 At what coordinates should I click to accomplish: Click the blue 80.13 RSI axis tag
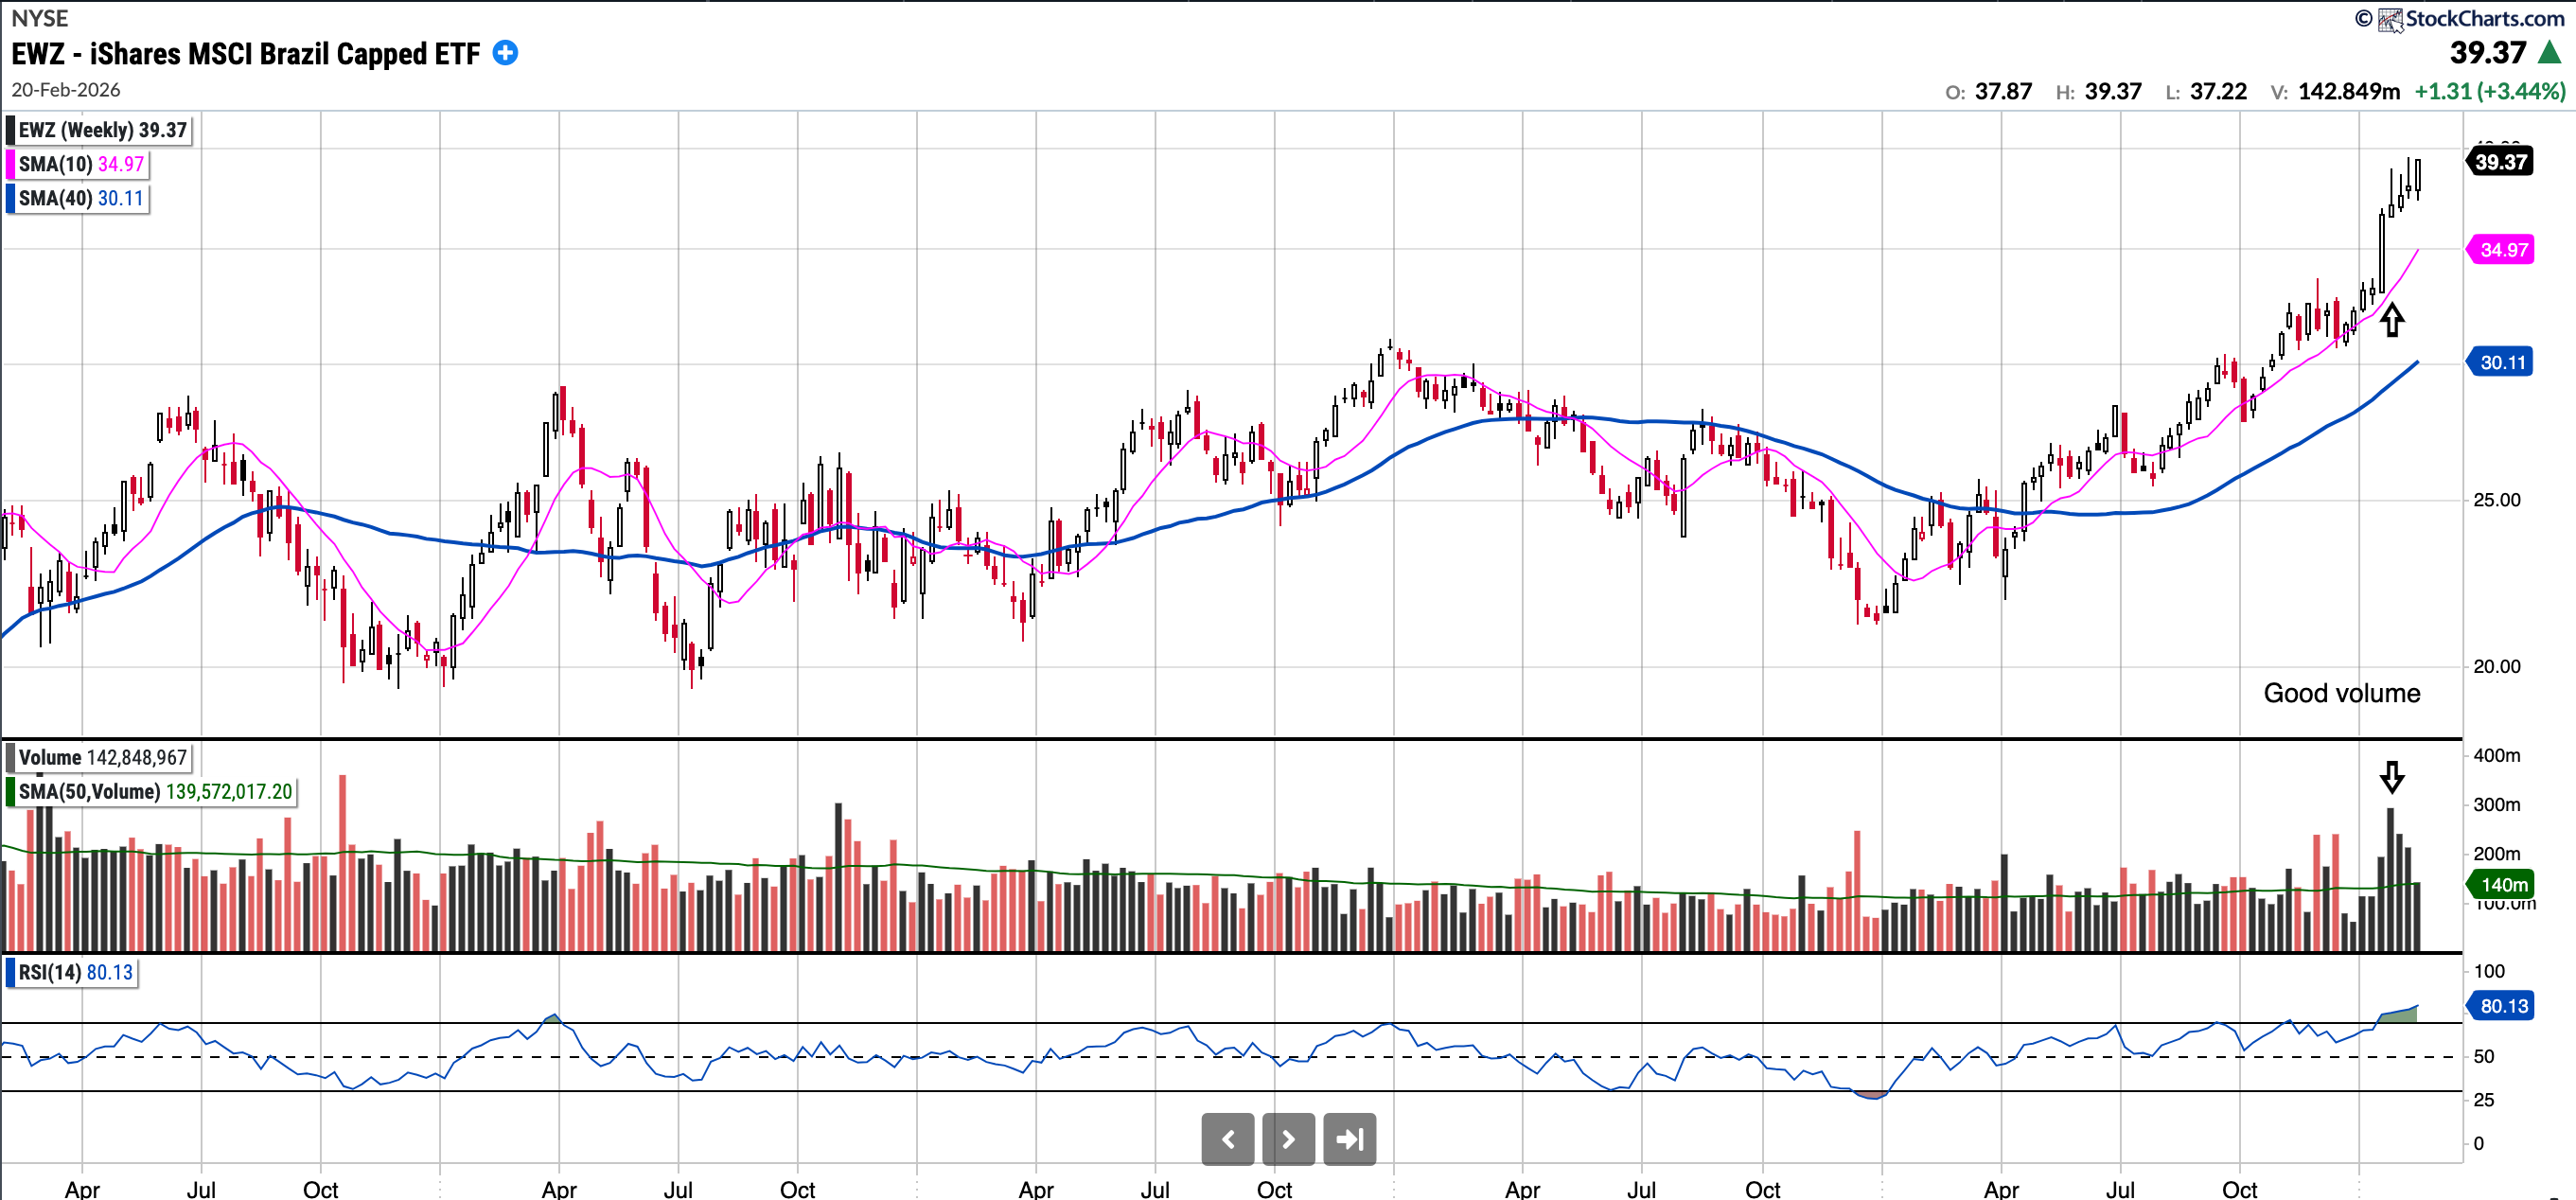[2502, 1006]
